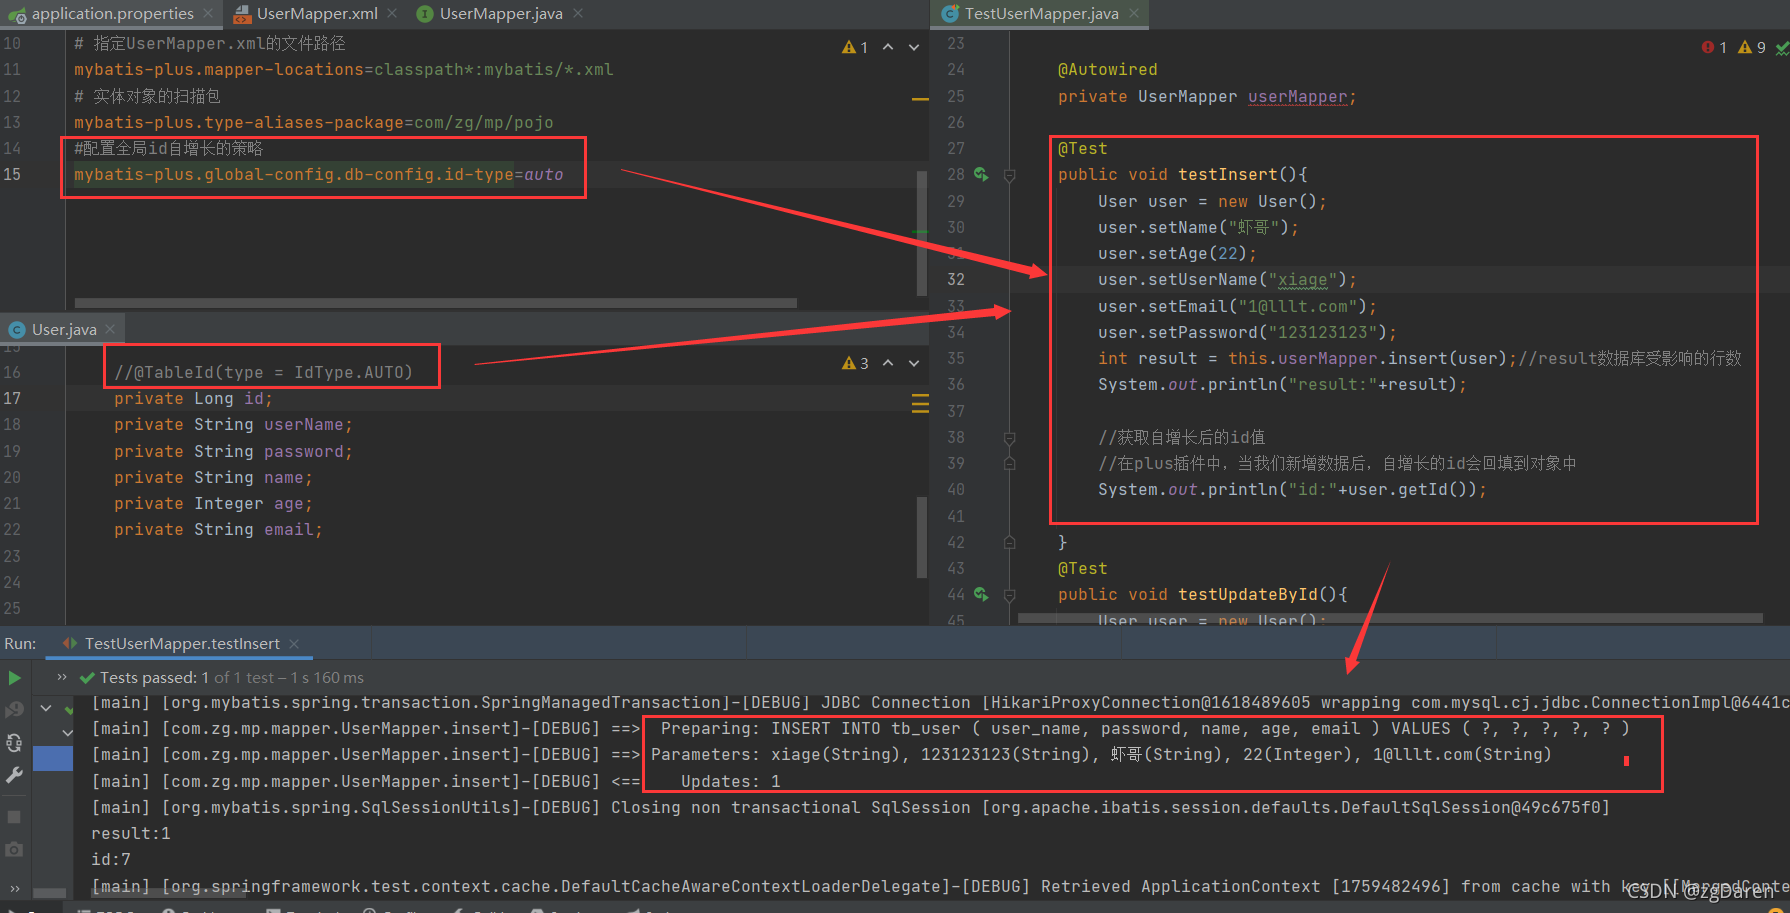Click fold end marker at line 42
This screenshot has width=1790, height=913.
click(x=1009, y=542)
